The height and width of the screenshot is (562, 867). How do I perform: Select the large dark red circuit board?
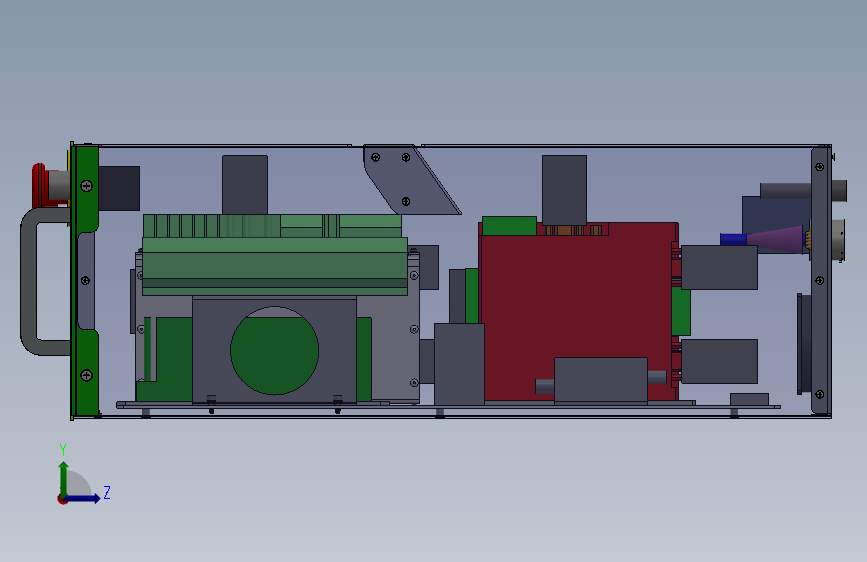[578, 311]
